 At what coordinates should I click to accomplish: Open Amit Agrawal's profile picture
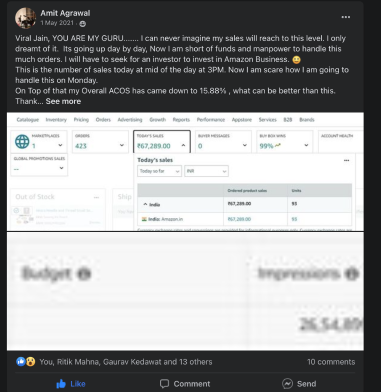click(x=25, y=18)
